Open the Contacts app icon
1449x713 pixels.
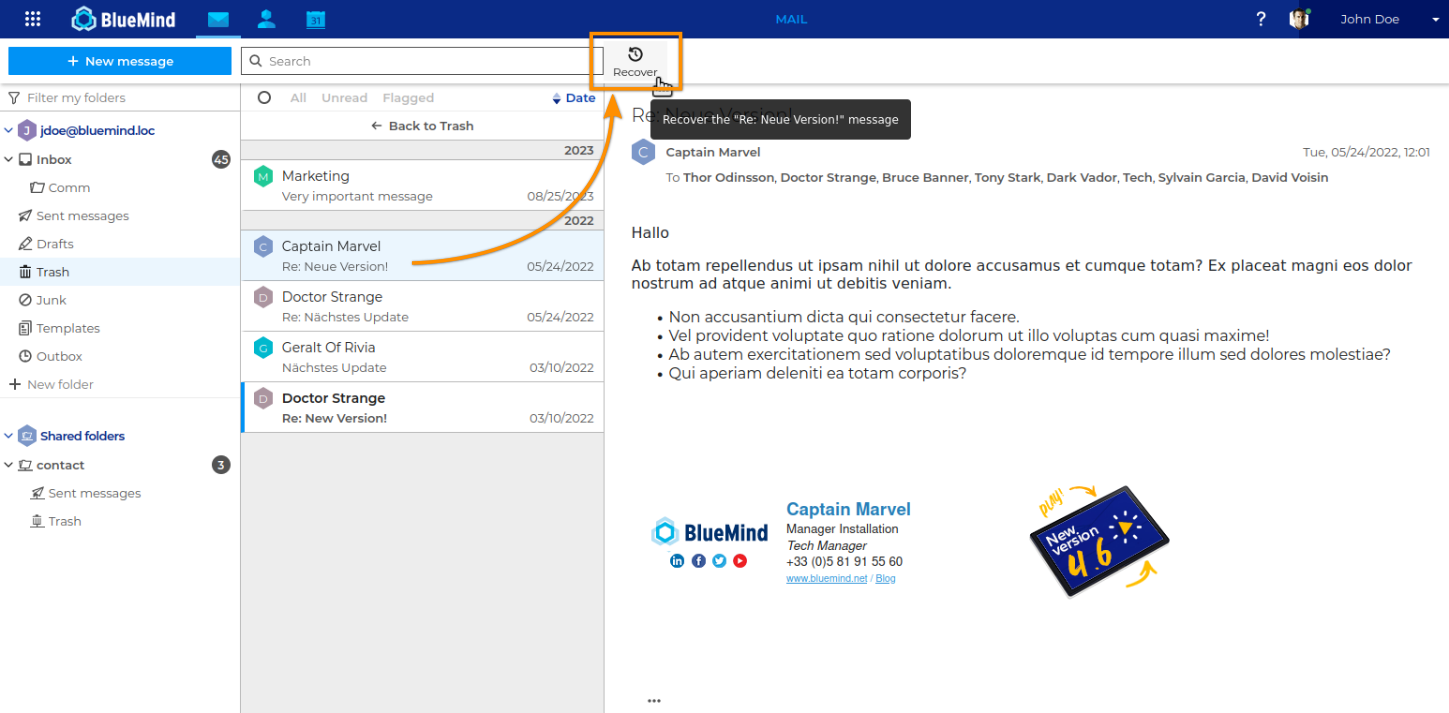pyautogui.click(x=267, y=19)
